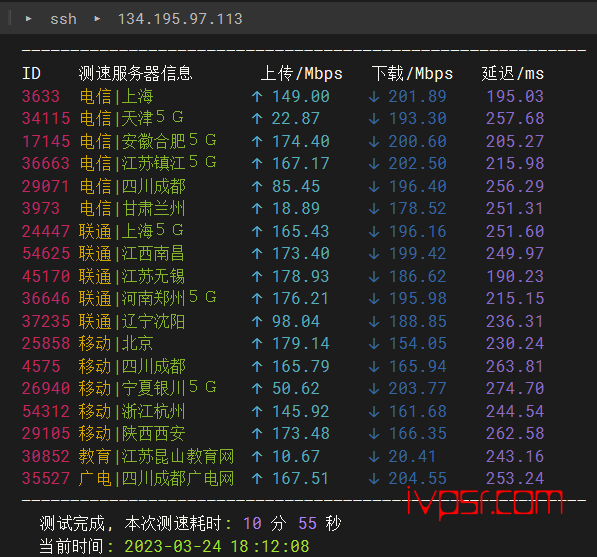
Task: Click the 移动|陕西西安 server name
Action: pyautogui.click(x=132, y=433)
